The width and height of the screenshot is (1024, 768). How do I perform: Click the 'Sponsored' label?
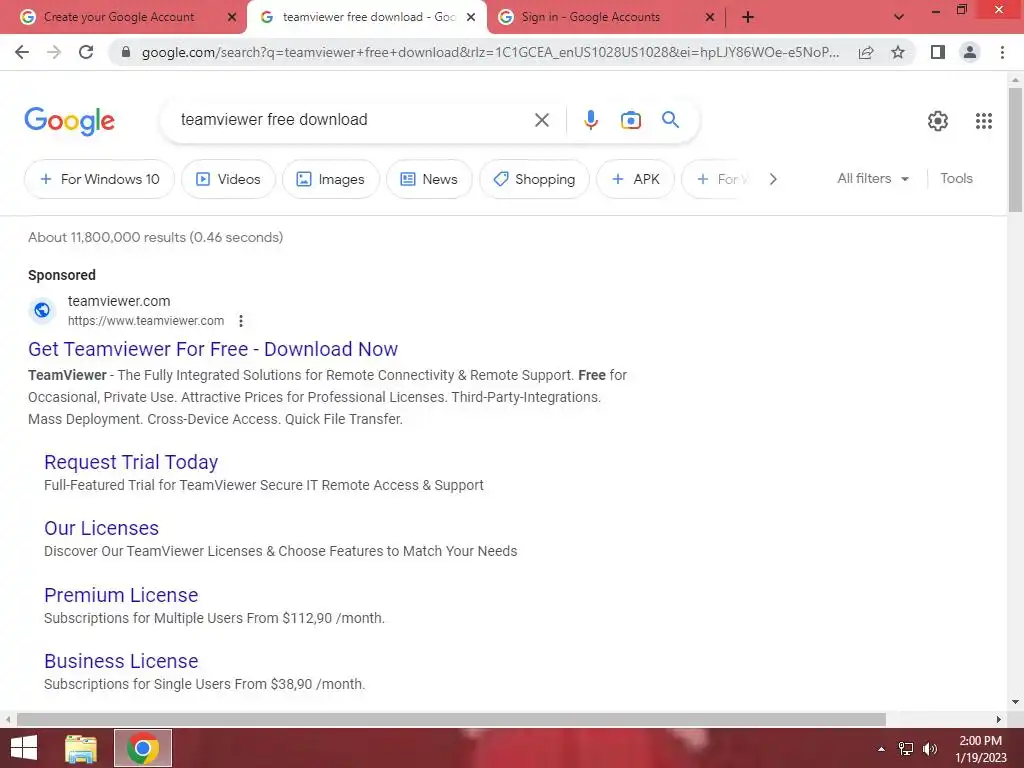coord(62,275)
